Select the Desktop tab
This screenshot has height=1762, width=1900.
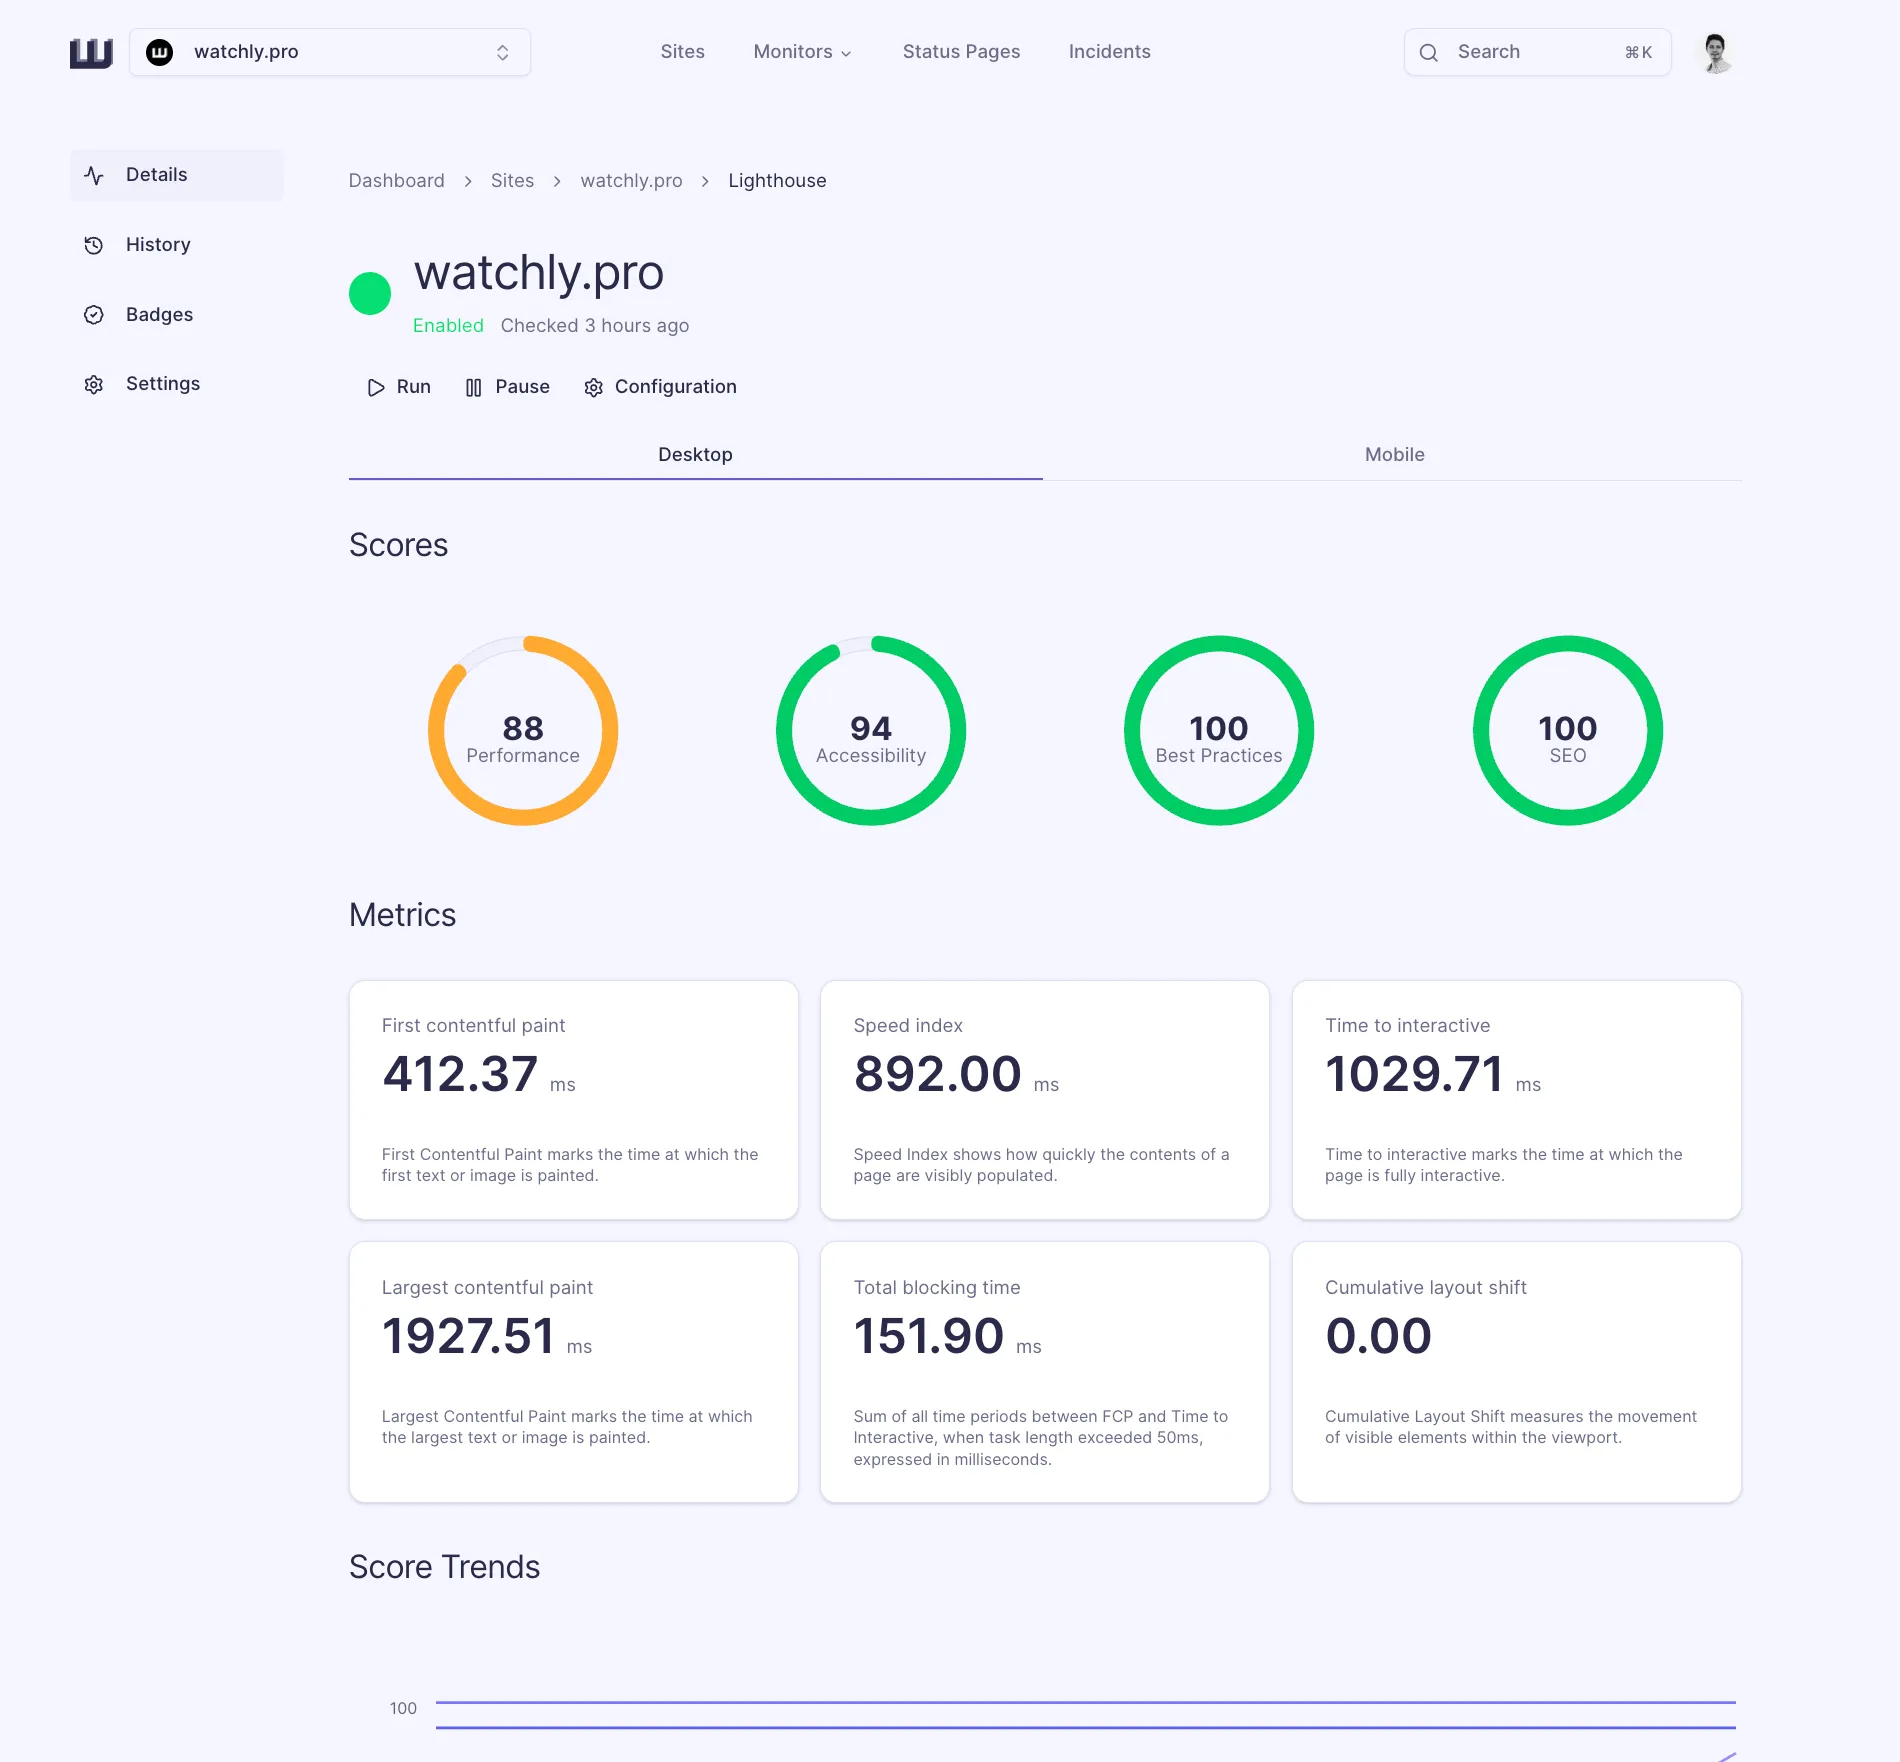(695, 455)
